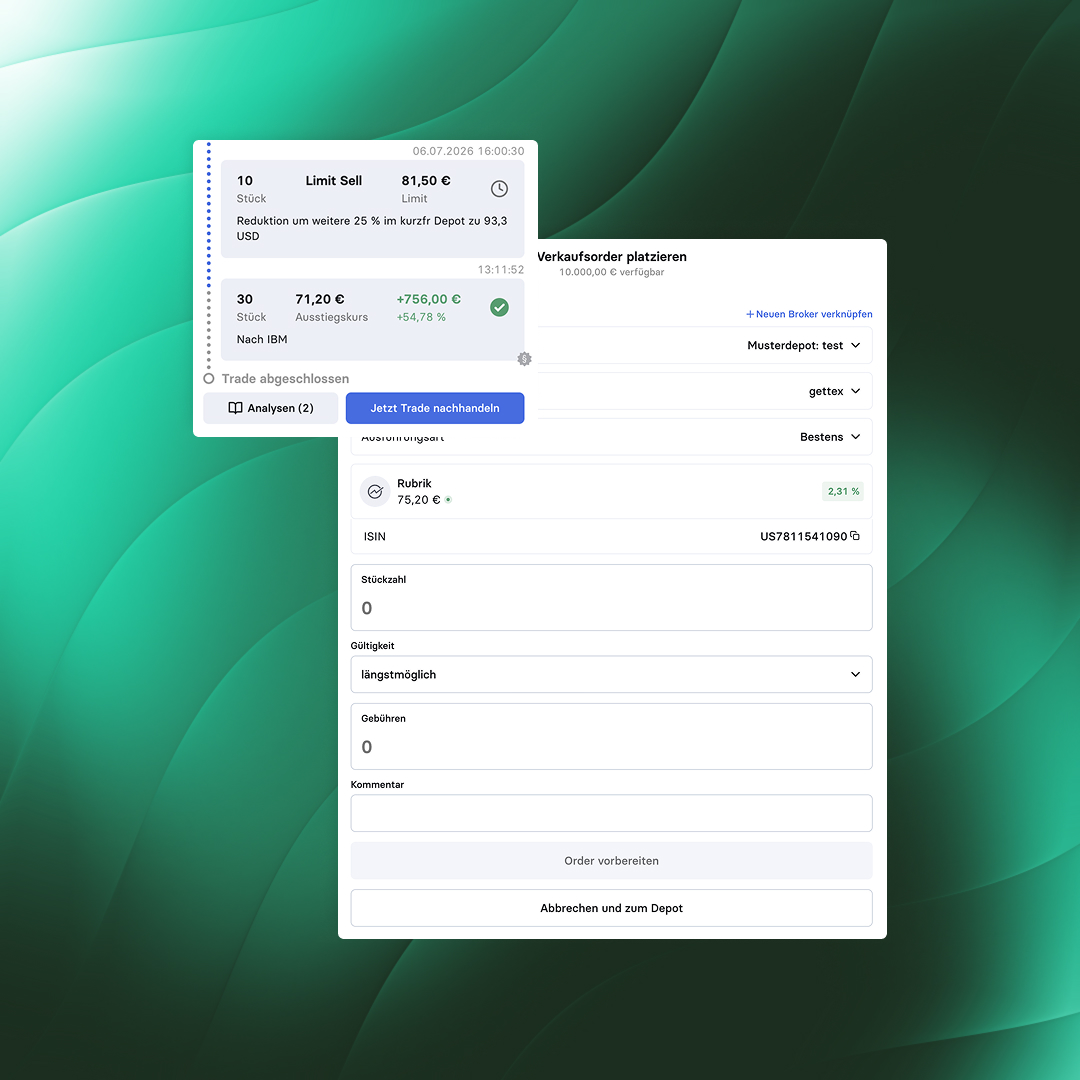Open Analysen (2)
This screenshot has height=1080, width=1080.
[x=271, y=408]
